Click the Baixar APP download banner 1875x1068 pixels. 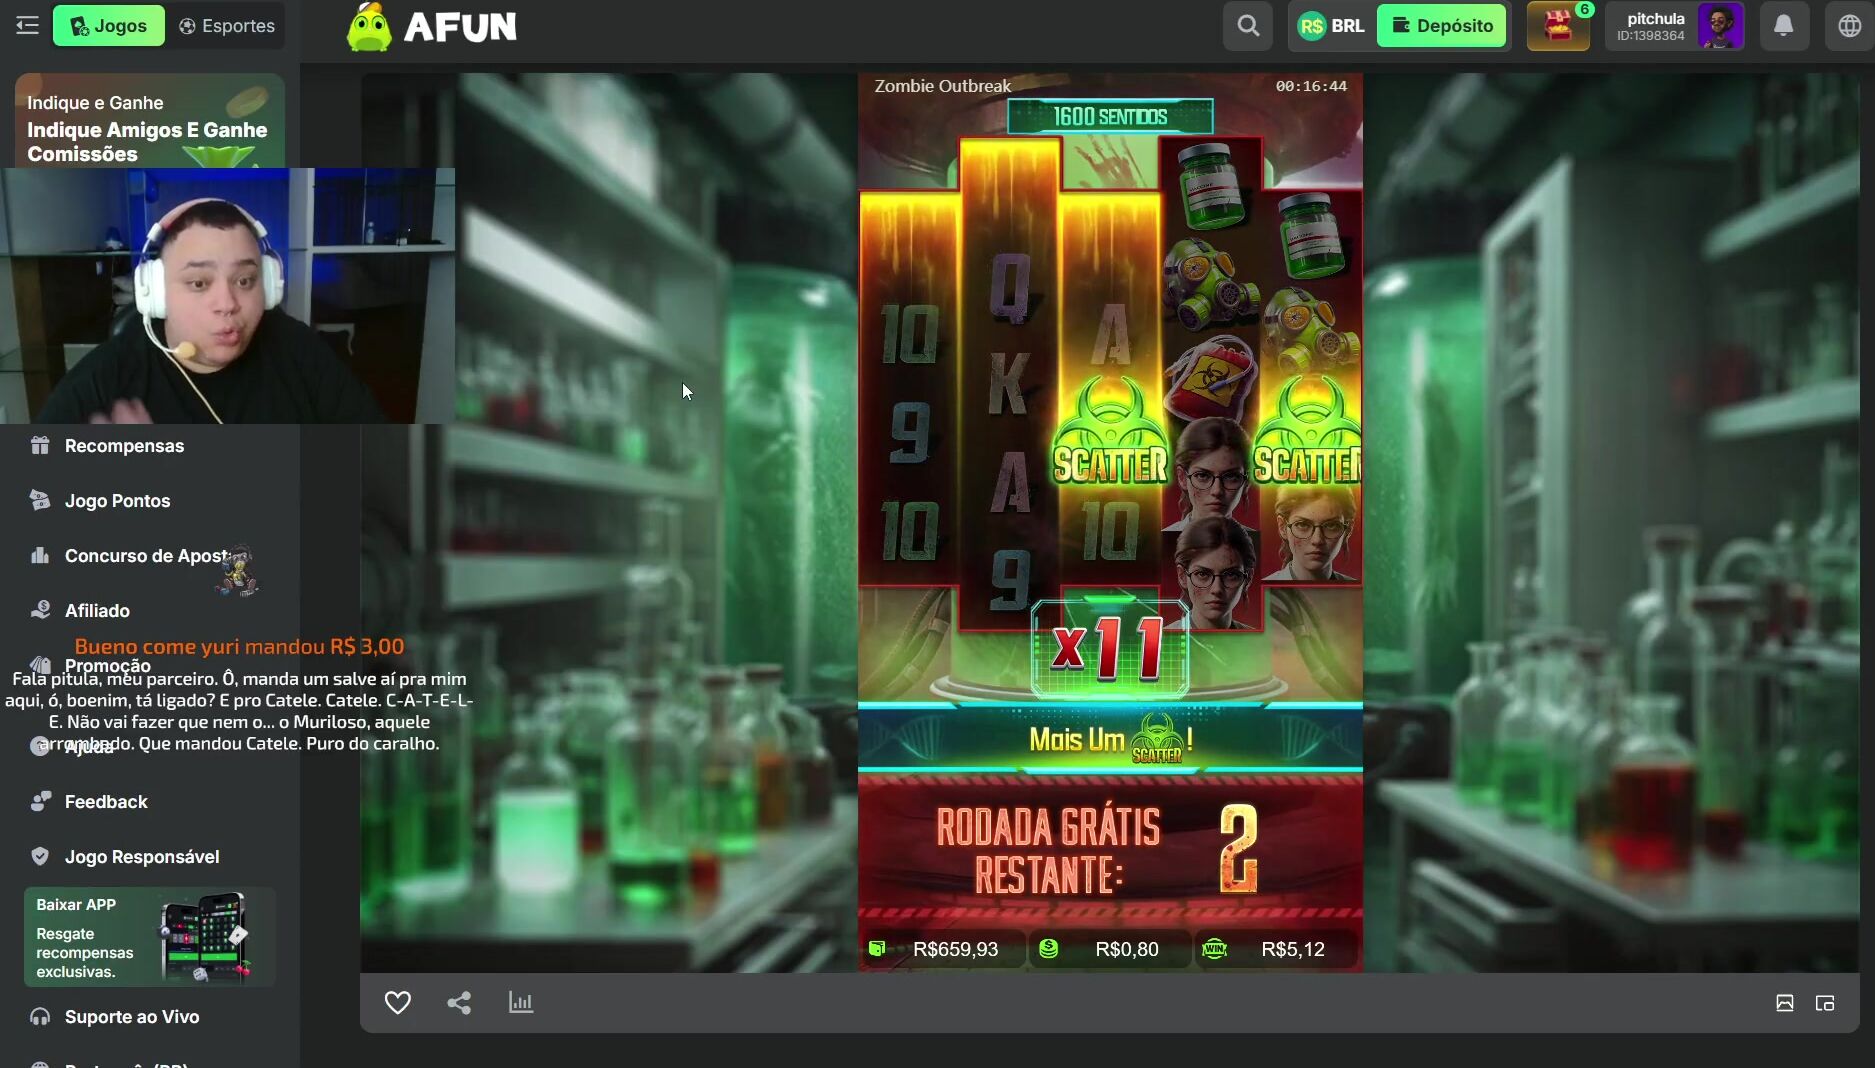[150, 937]
